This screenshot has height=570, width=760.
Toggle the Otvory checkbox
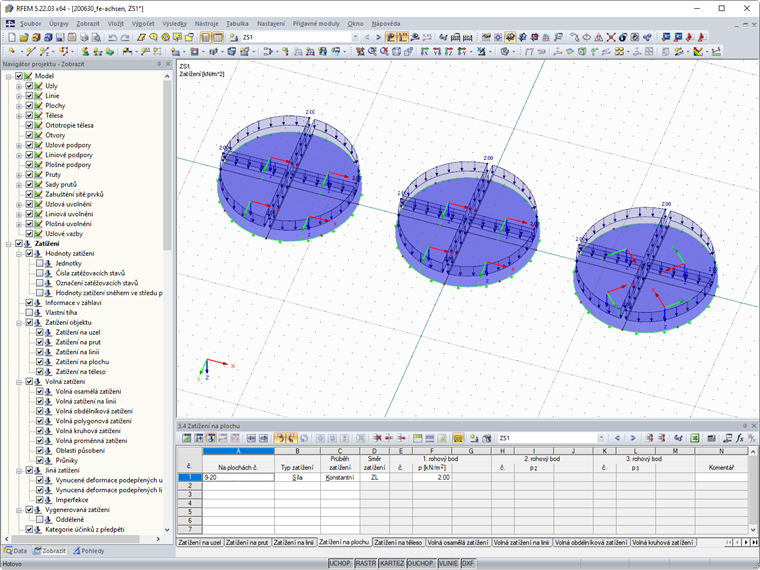(29, 135)
